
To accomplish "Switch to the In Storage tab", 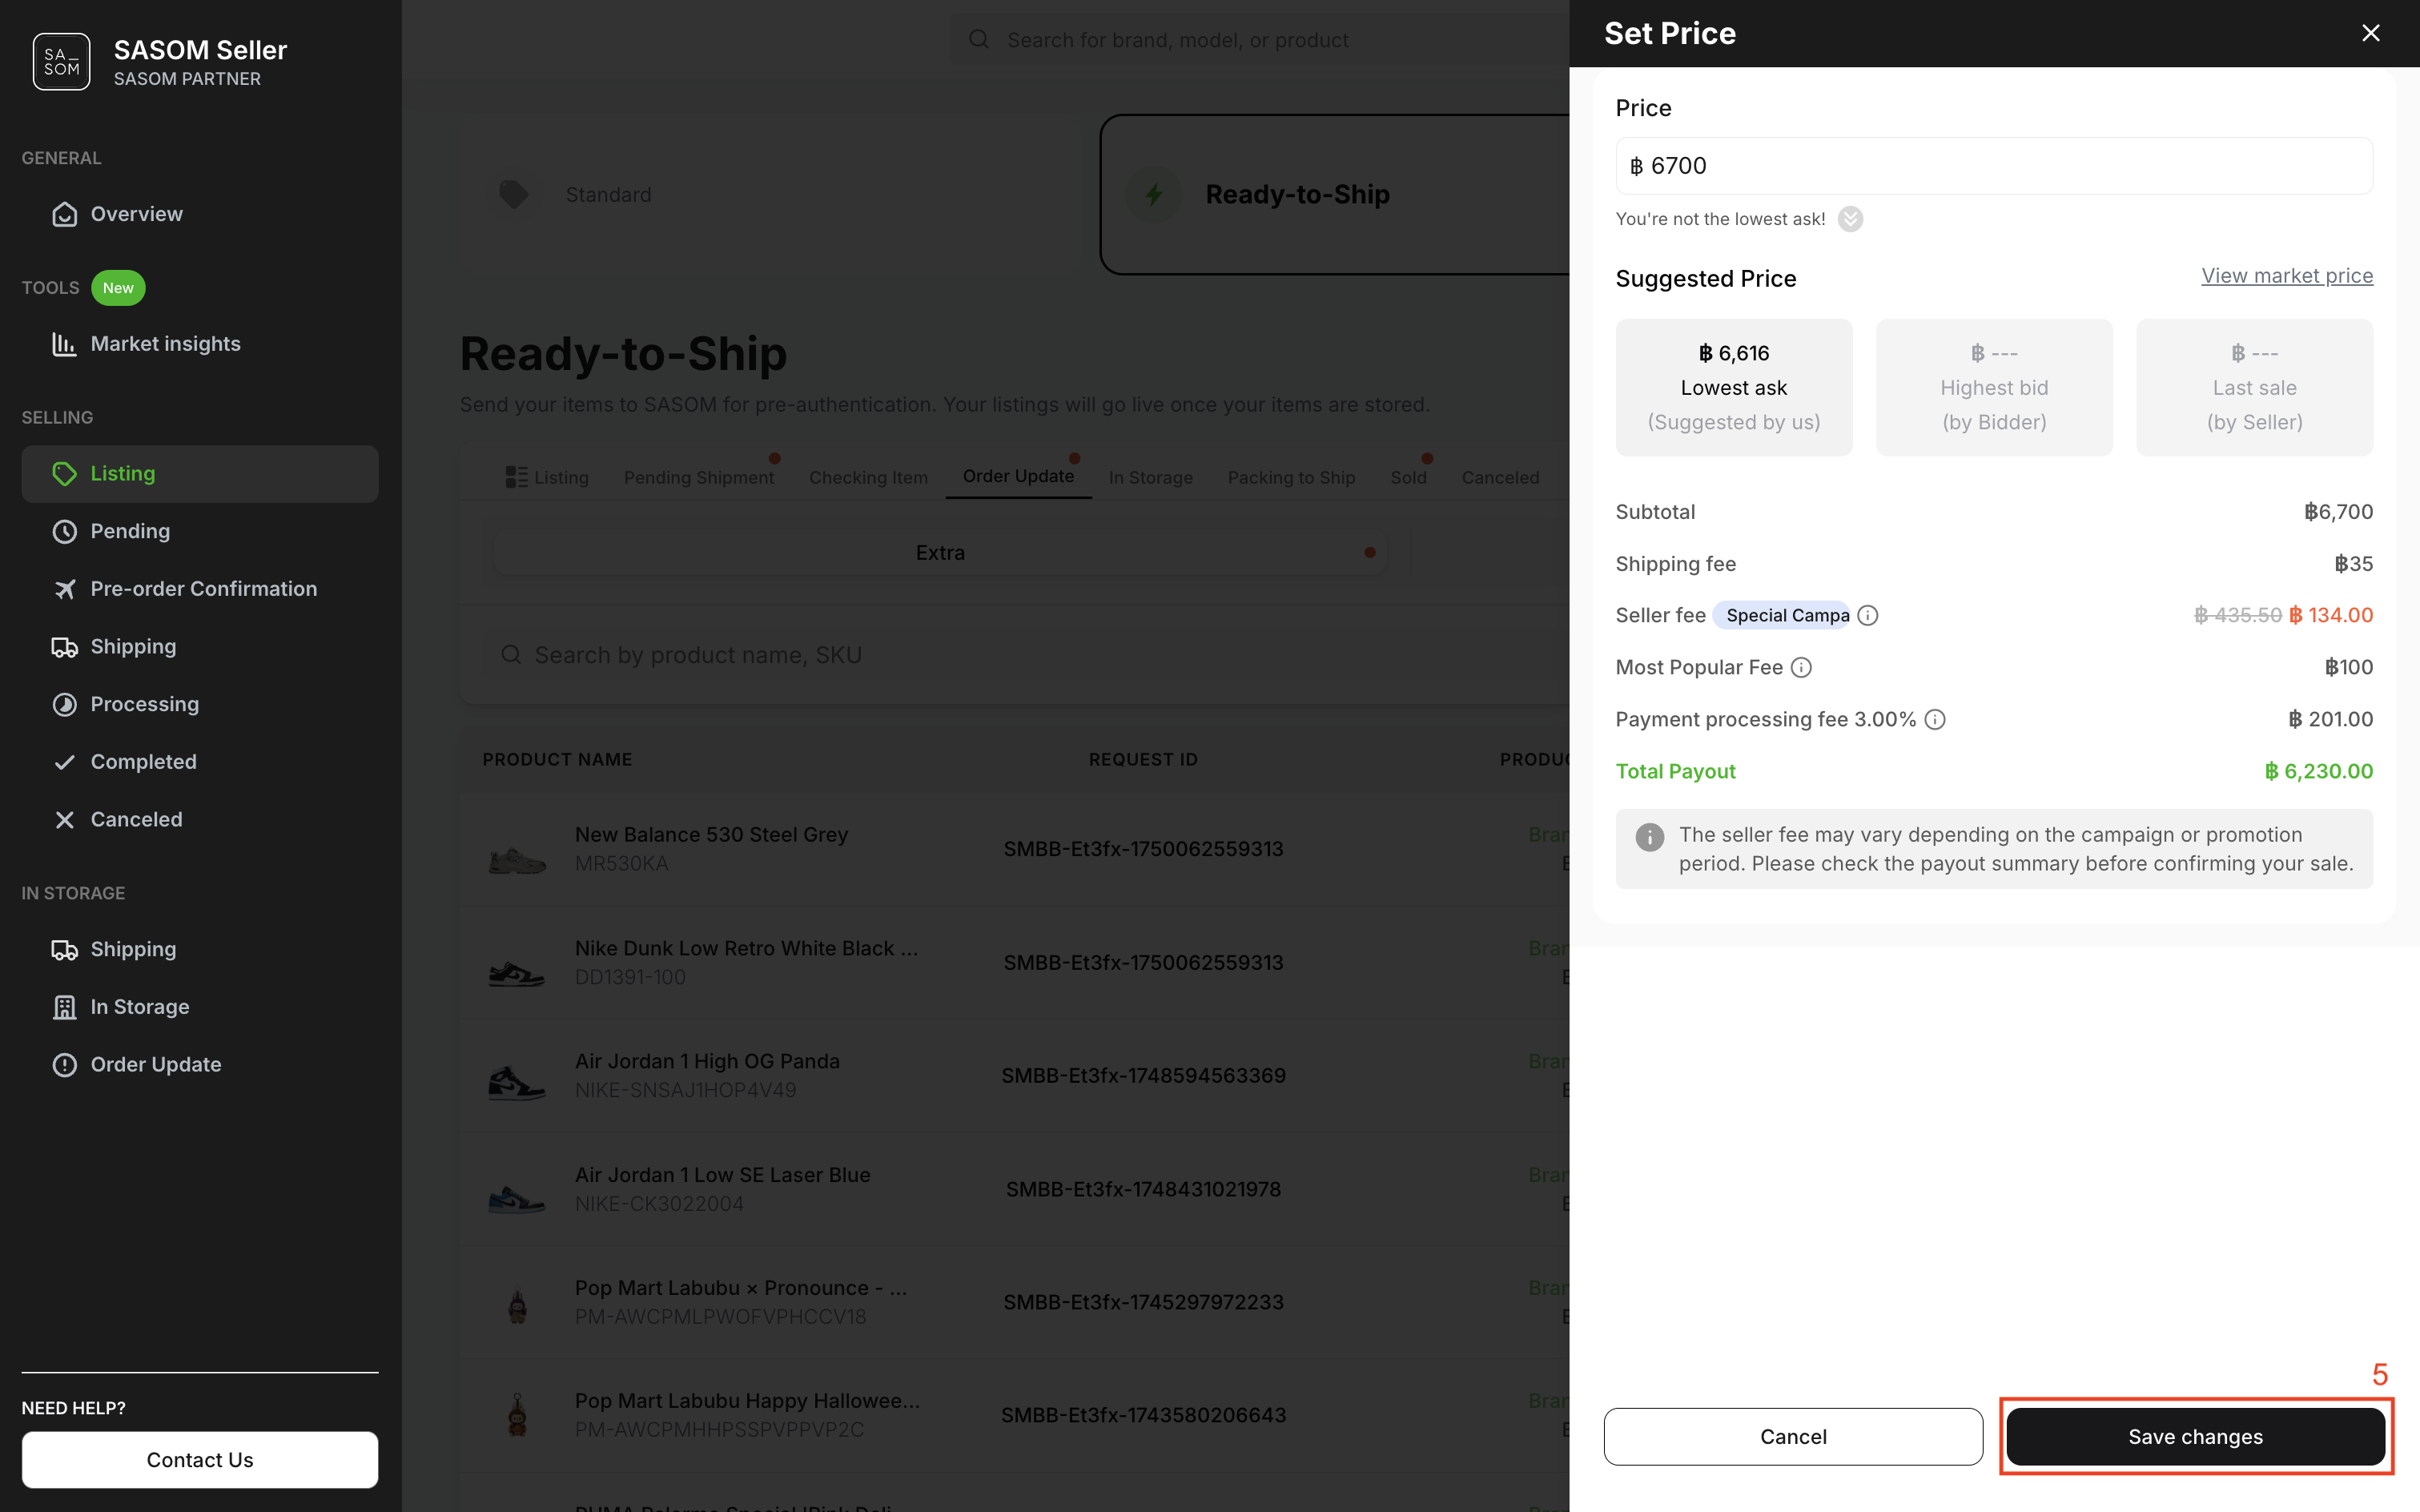I will coord(1150,478).
